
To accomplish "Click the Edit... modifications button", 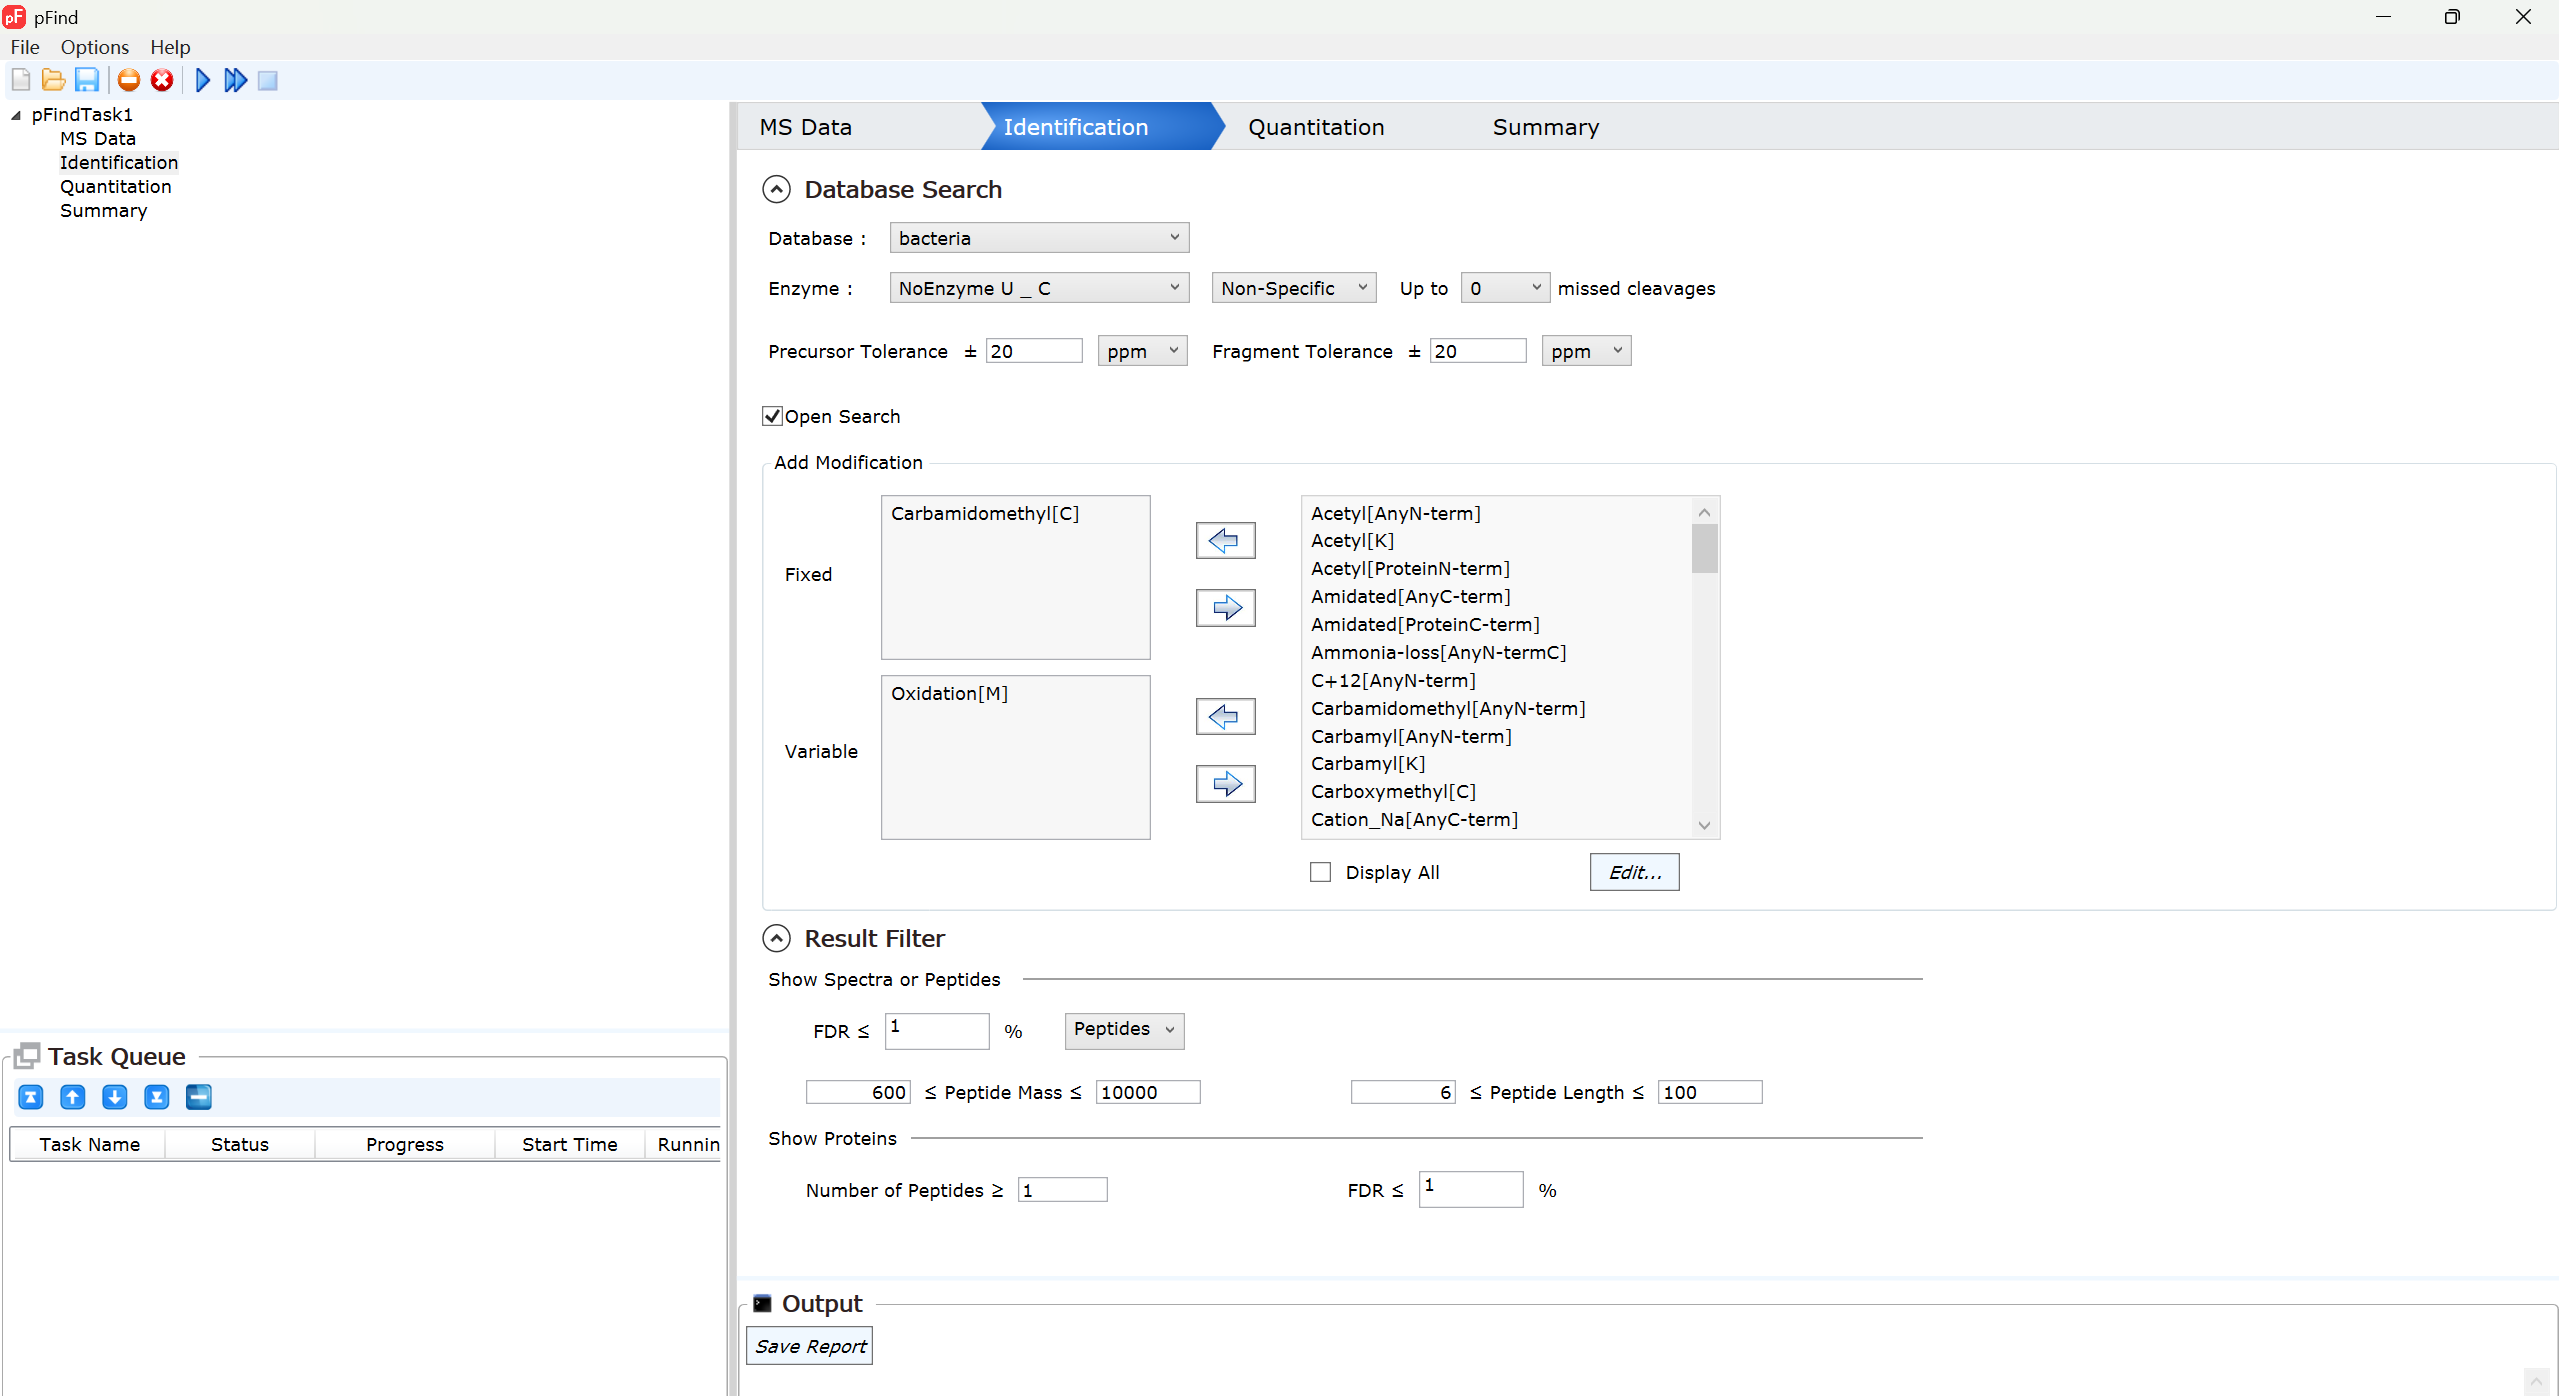I will pos(1634,872).
